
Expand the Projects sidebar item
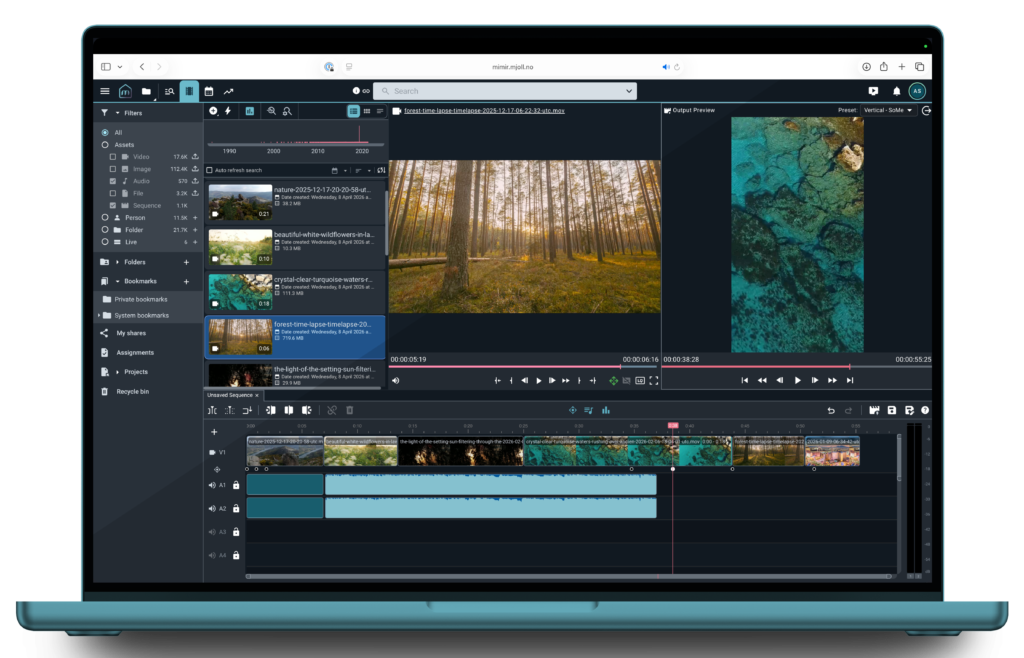point(118,372)
